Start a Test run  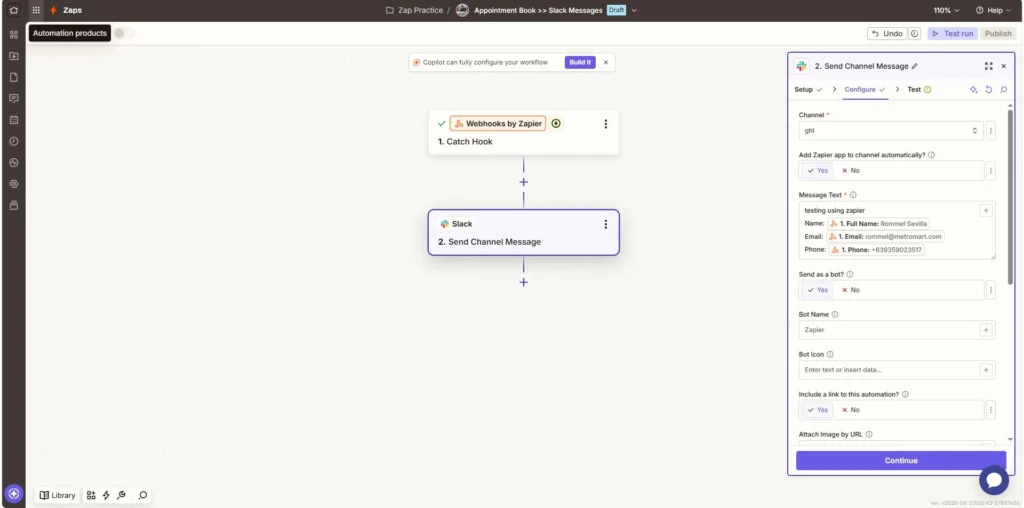click(953, 33)
